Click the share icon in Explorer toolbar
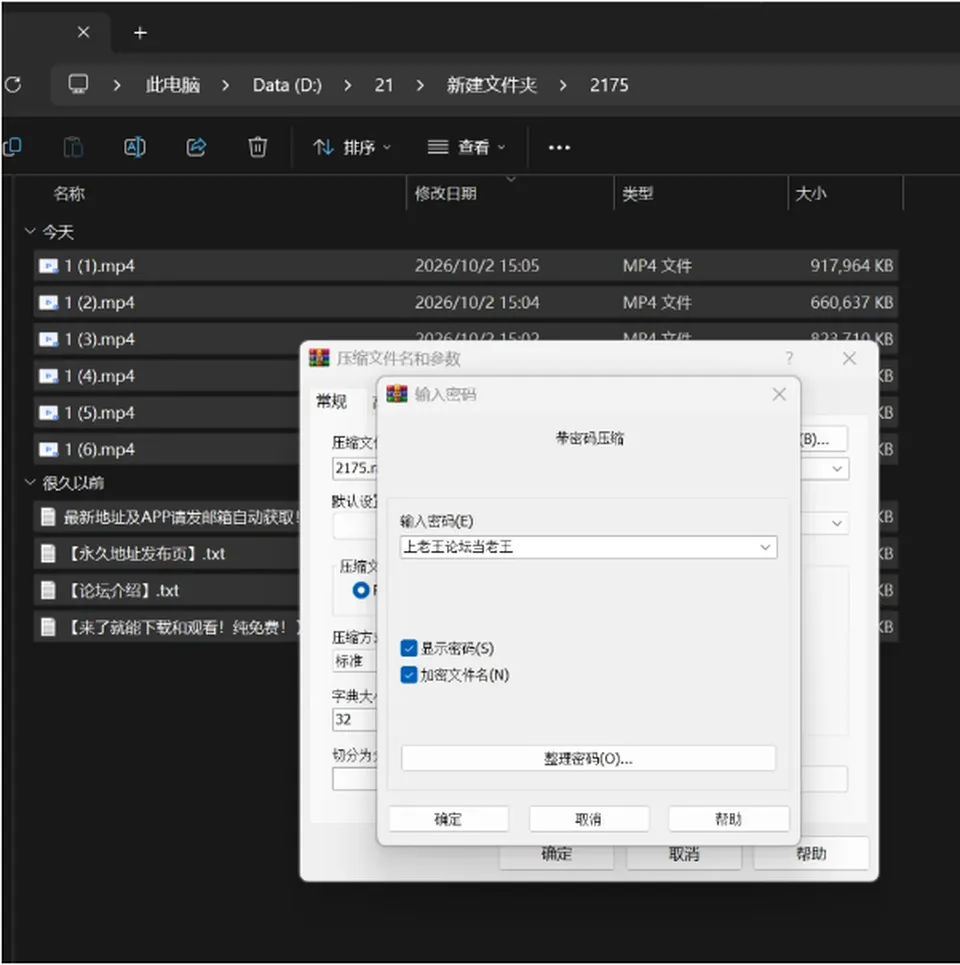This screenshot has height=965, width=960. 196,147
